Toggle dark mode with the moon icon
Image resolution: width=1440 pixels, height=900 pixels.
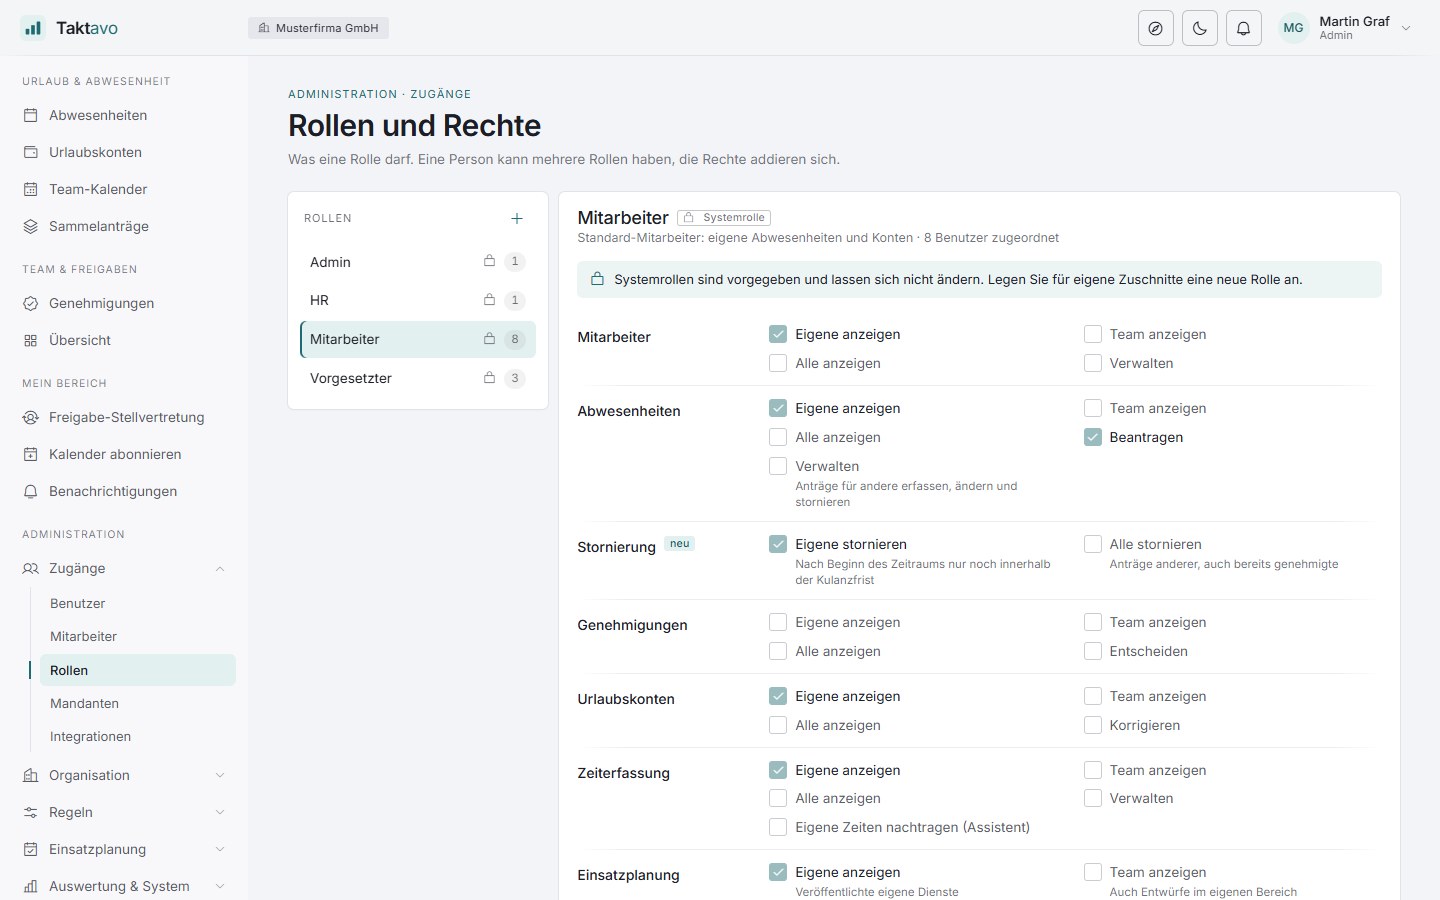1200,28
